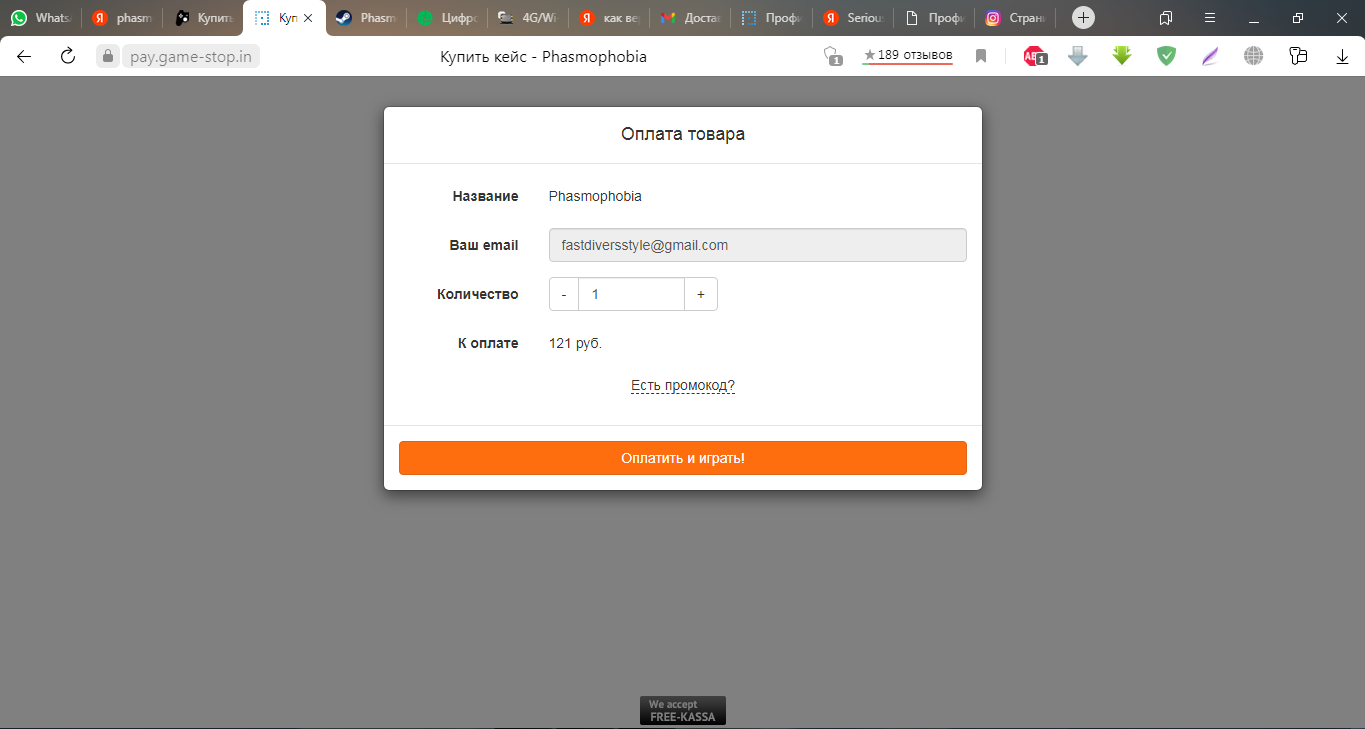The image size is (1365, 729).
Task: Open a new tab with plus button
Action: pyautogui.click(x=1083, y=18)
